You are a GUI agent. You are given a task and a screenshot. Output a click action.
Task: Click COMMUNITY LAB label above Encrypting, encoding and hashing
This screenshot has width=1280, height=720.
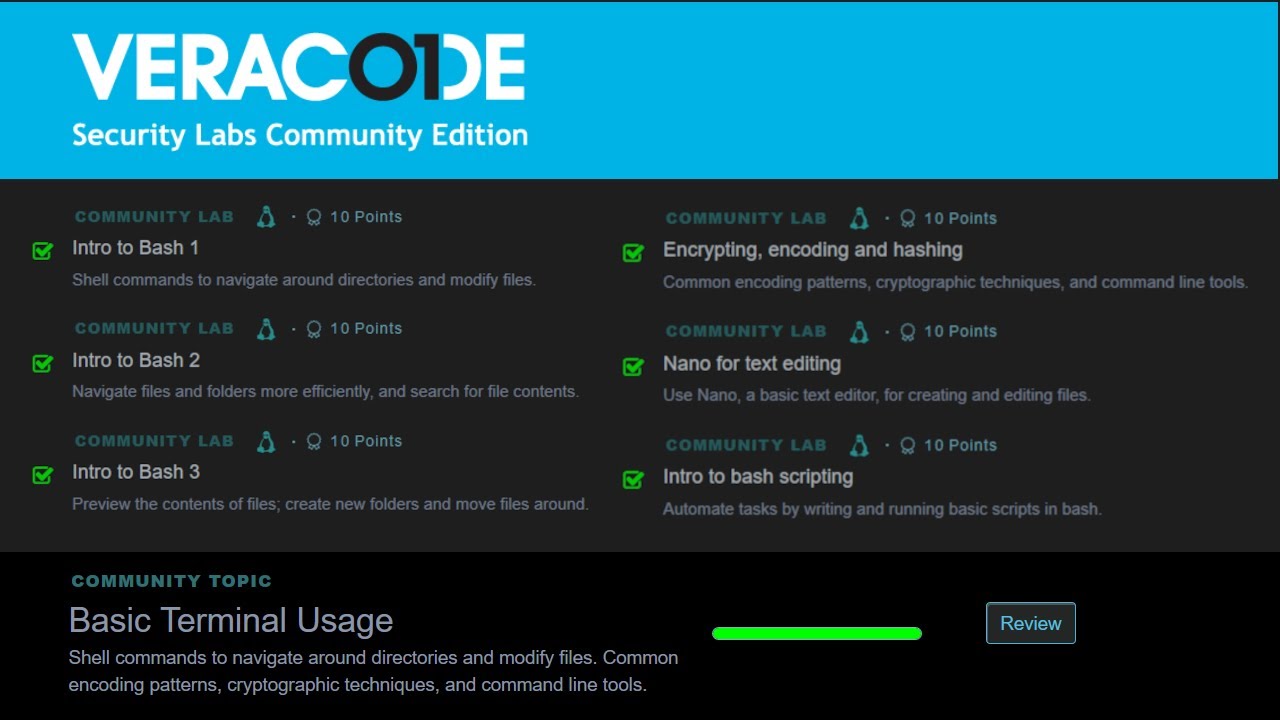tap(746, 219)
